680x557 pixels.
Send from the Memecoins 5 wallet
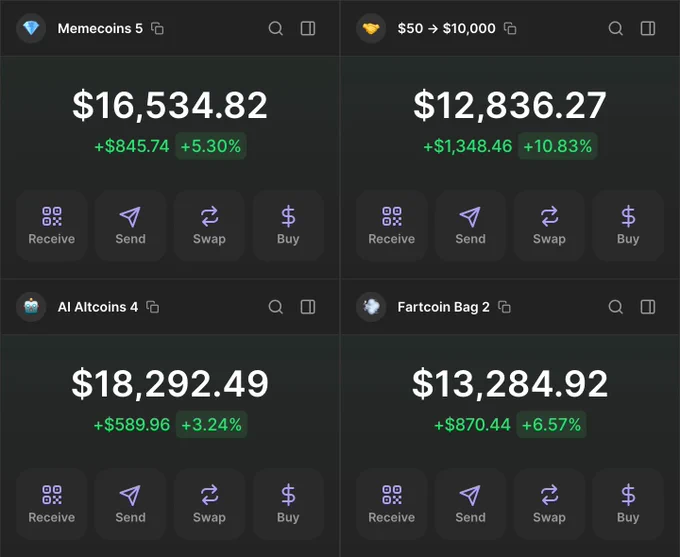(131, 226)
